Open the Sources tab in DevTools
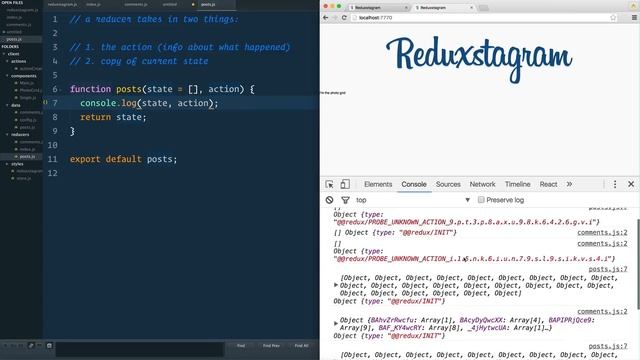The height and width of the screenshot is (360, 640). [448, 184]
